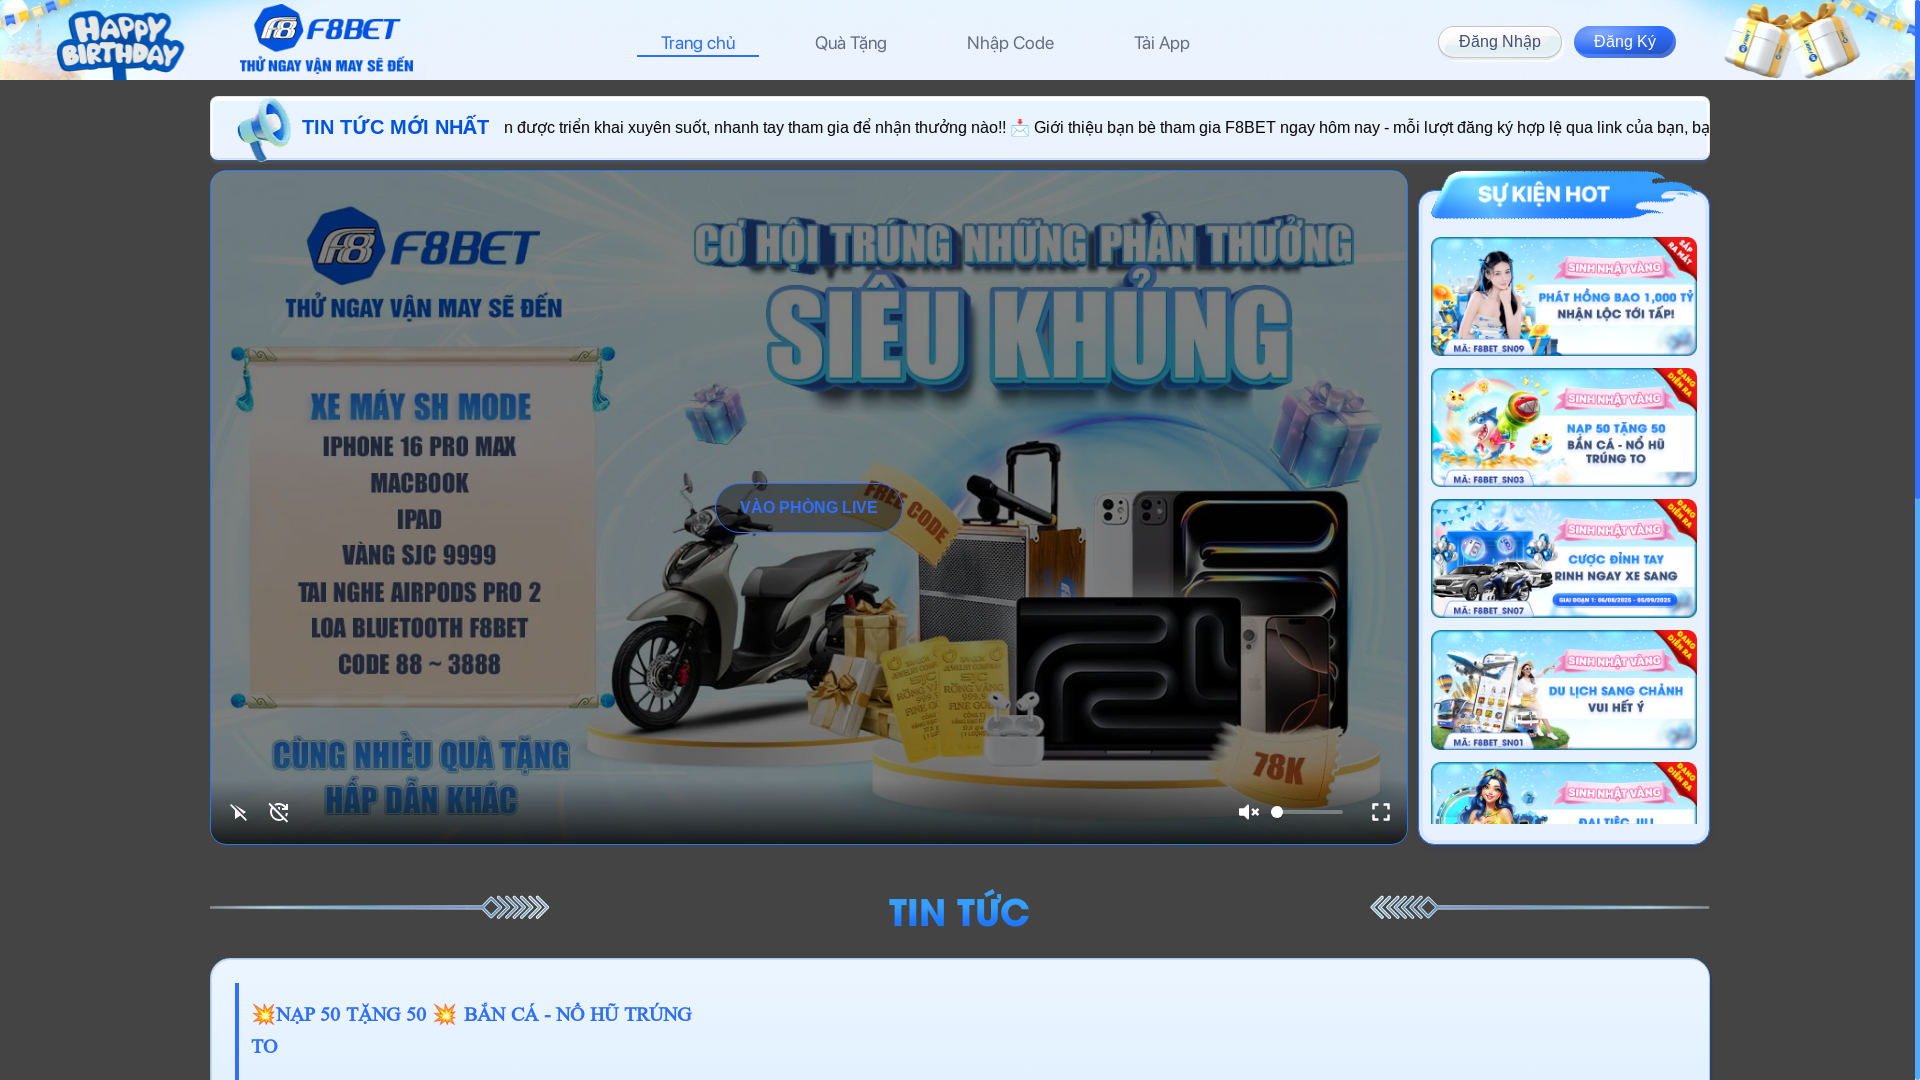Open event Nạp 50 tặng 50 bắn cá
The height and width of the screenshot is (1080, 1920).
click(x=1564, y=427)
